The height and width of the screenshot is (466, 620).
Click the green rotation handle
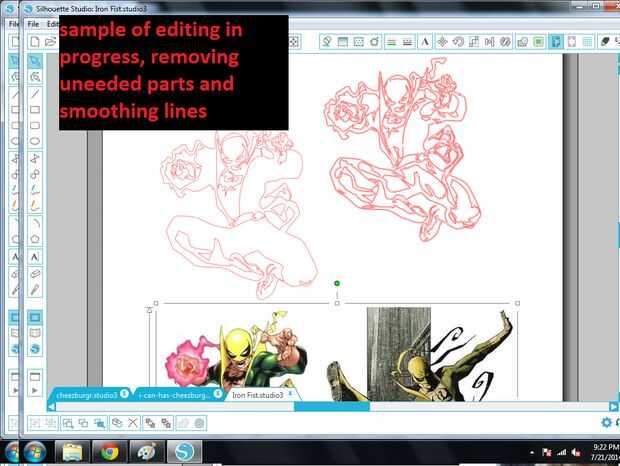tap(337, 283)
